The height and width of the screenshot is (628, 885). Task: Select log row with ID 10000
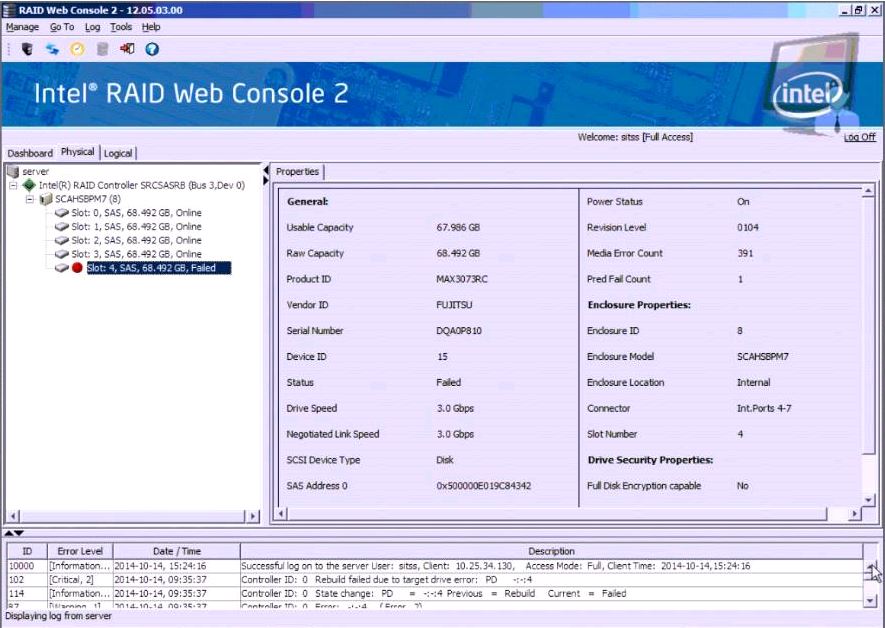(435, 566)
